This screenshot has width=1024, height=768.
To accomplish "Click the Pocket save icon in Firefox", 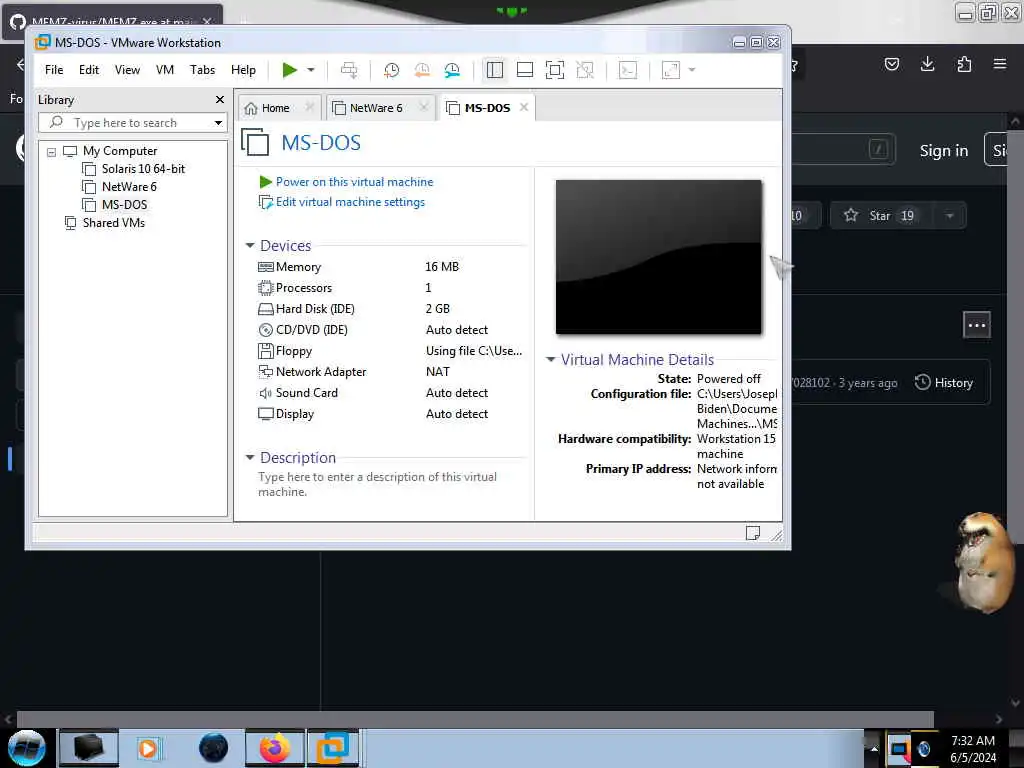I will click(x=891, y=63).
